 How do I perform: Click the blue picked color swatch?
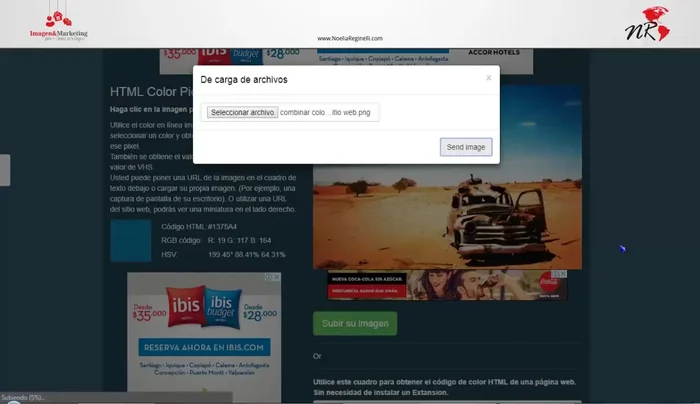pos(130,240)
